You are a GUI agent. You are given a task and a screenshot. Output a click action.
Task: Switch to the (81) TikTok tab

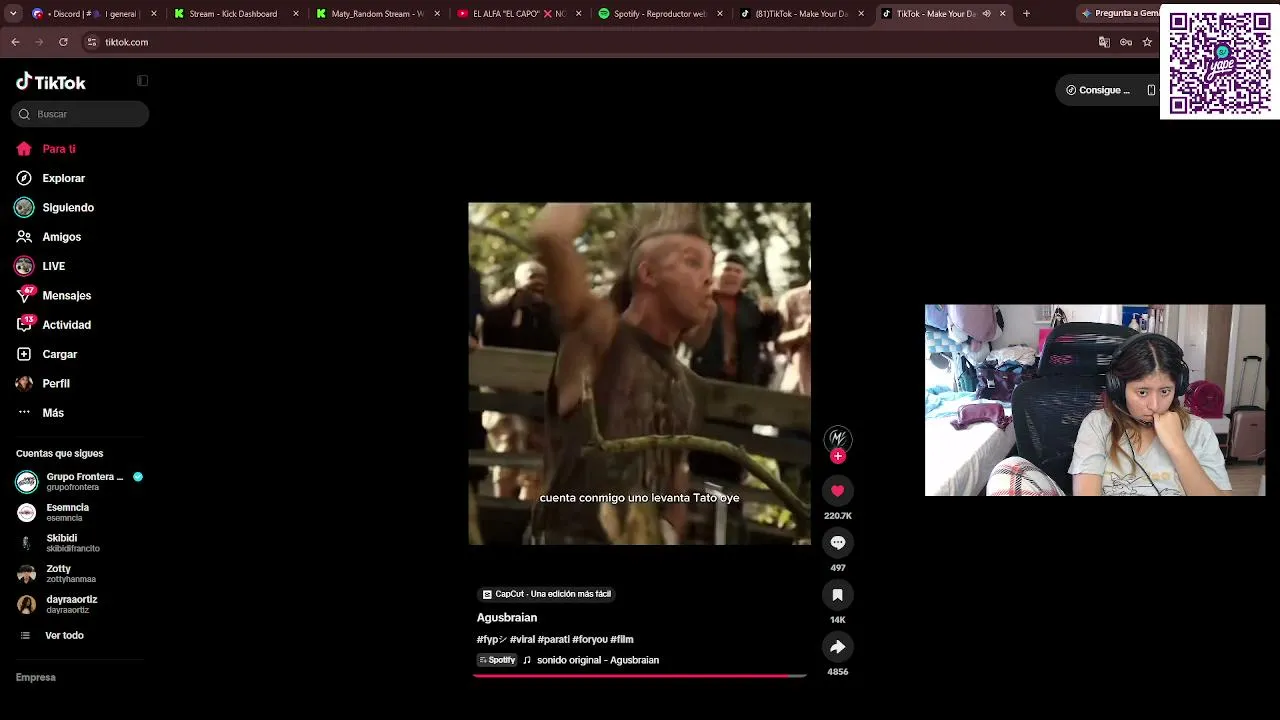[x=802, y=14]
